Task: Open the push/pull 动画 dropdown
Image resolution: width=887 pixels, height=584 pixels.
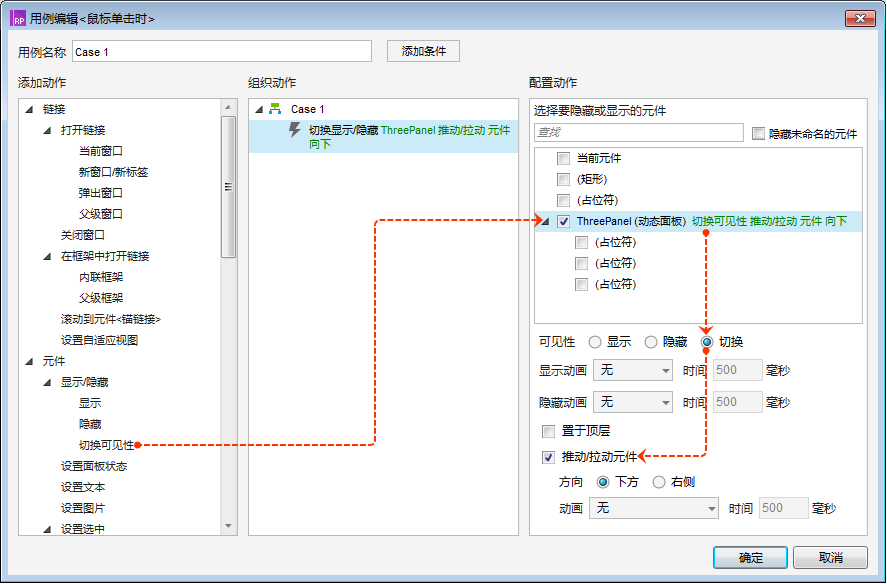Action: click(654, 508)
